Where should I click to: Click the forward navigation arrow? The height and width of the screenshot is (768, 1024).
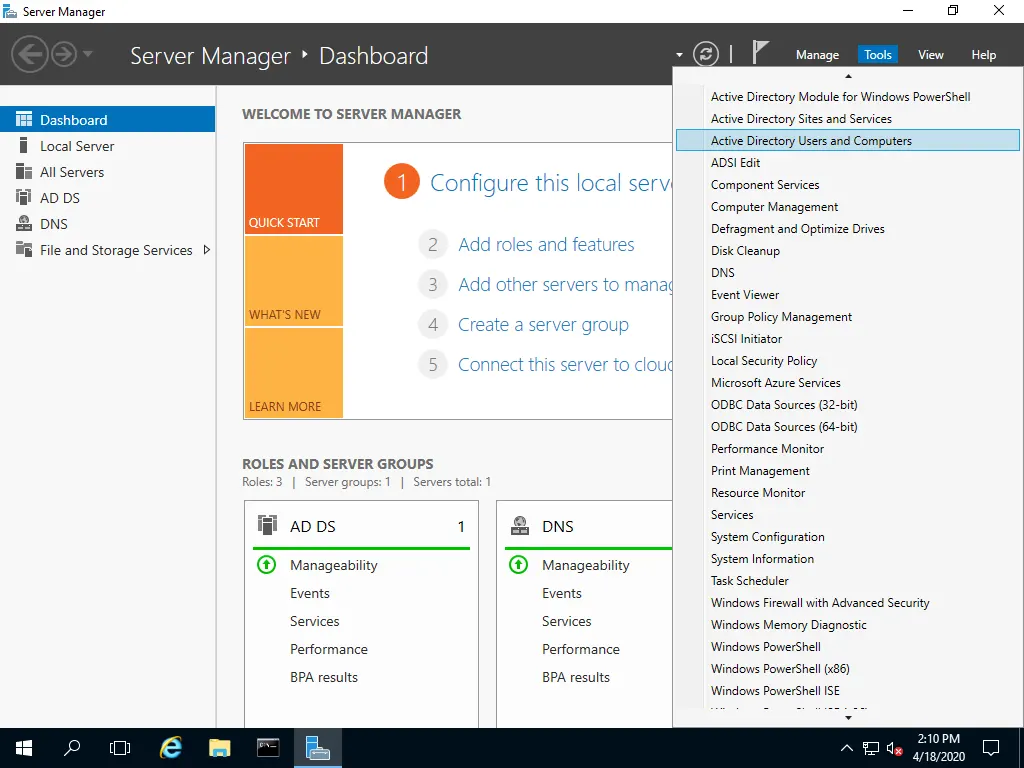coord(64,54)
